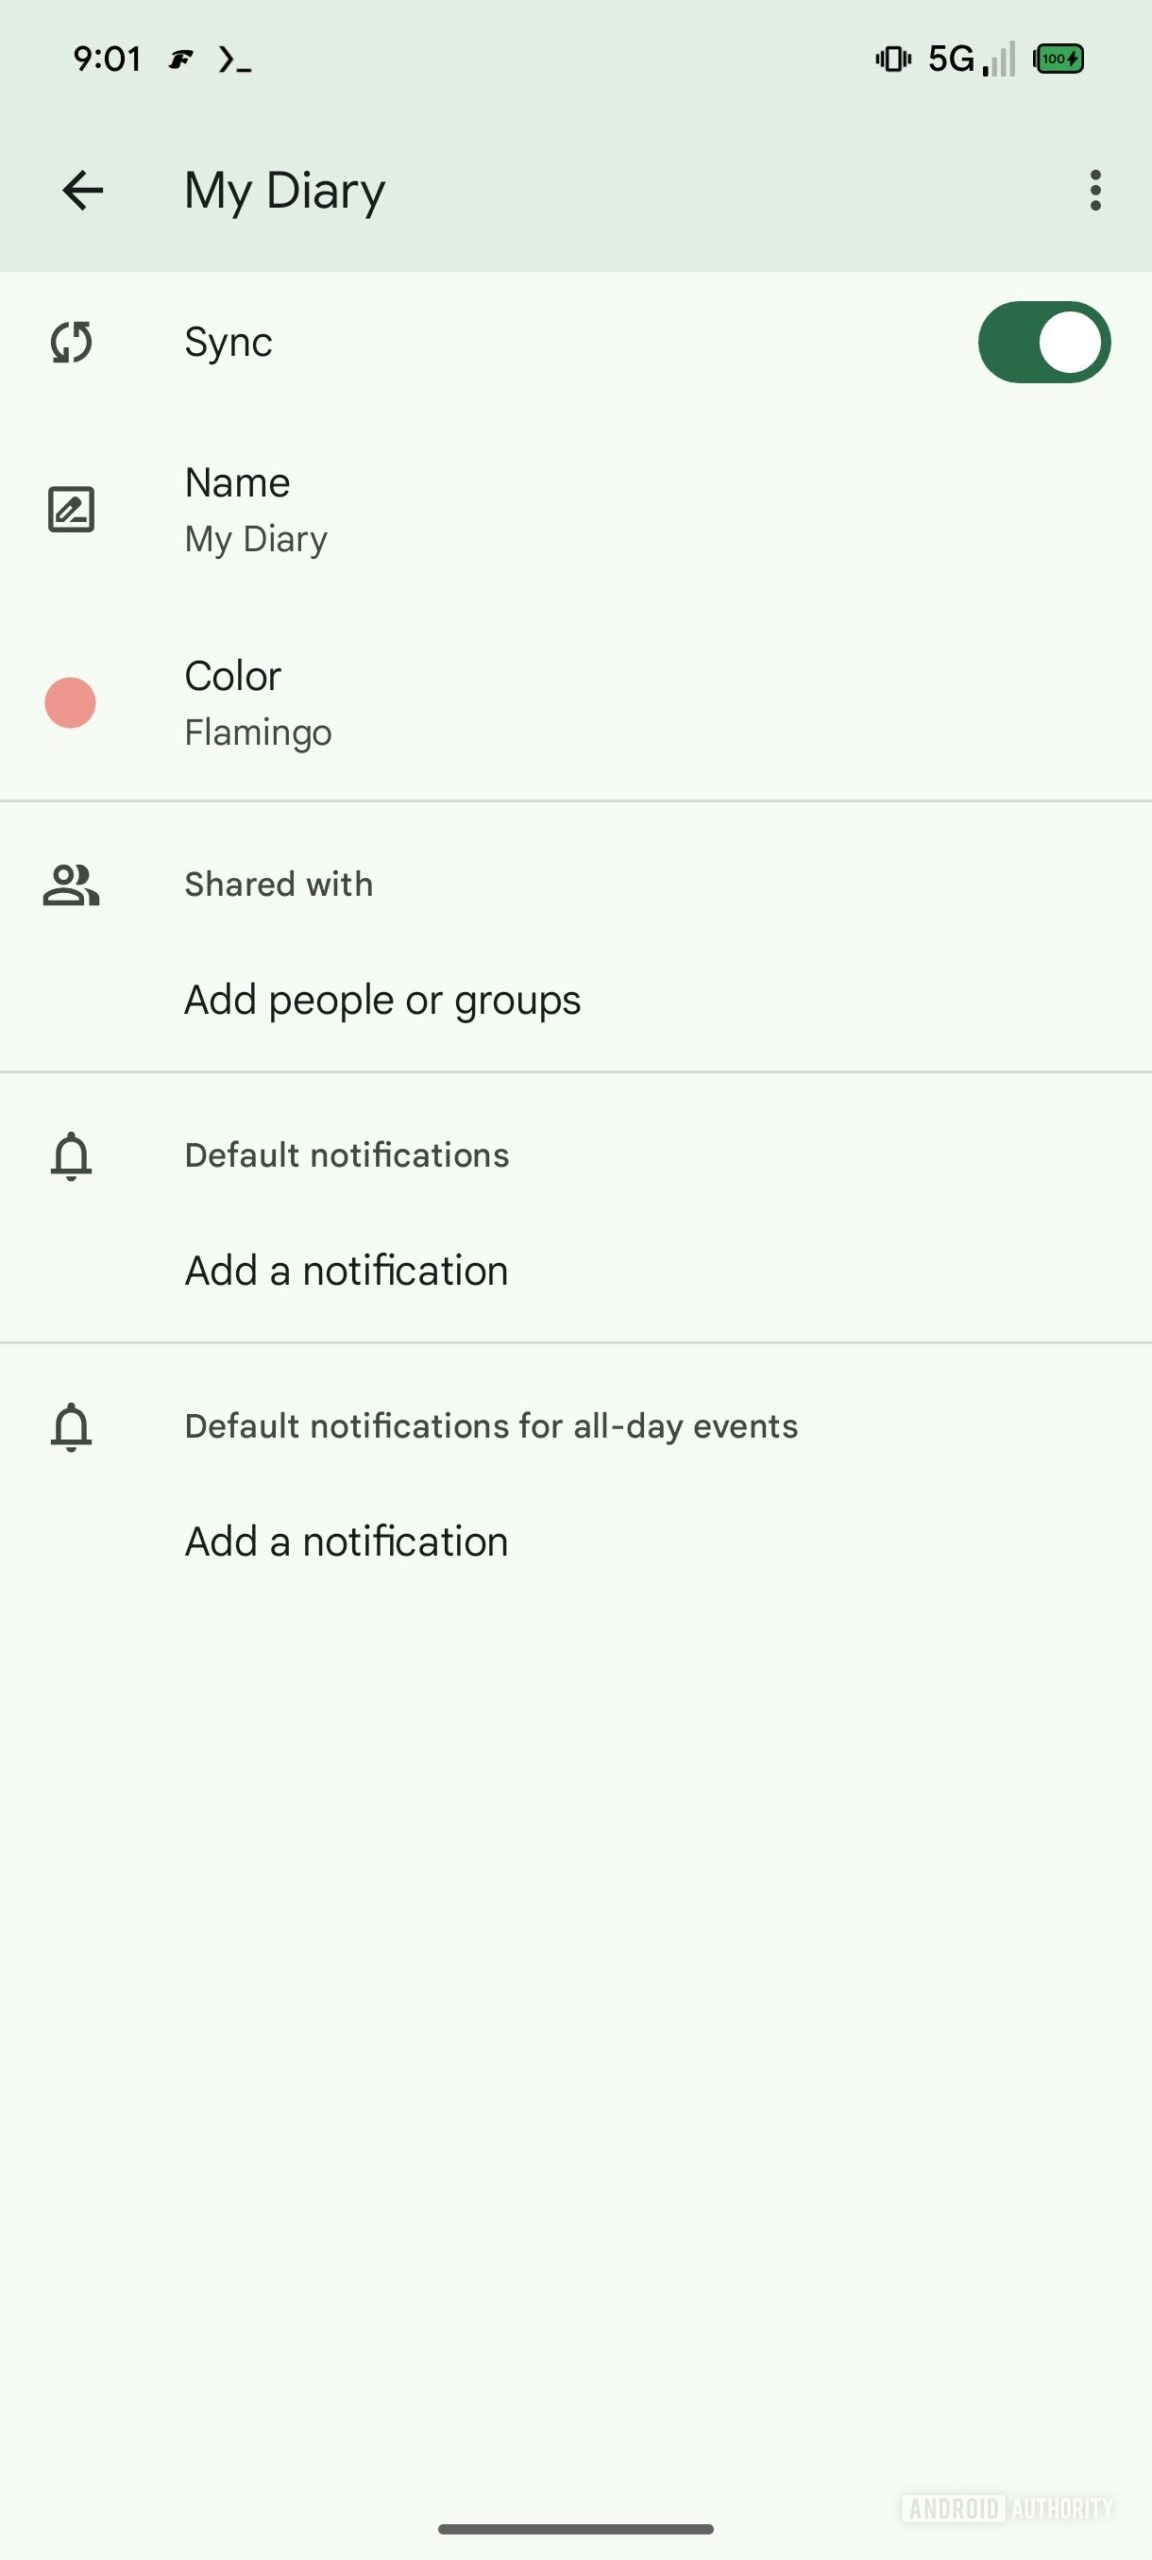Turn off the Sync toggle switch
The image size is (1152, 2560).
pyautogui.click(x=1043, y=342)
